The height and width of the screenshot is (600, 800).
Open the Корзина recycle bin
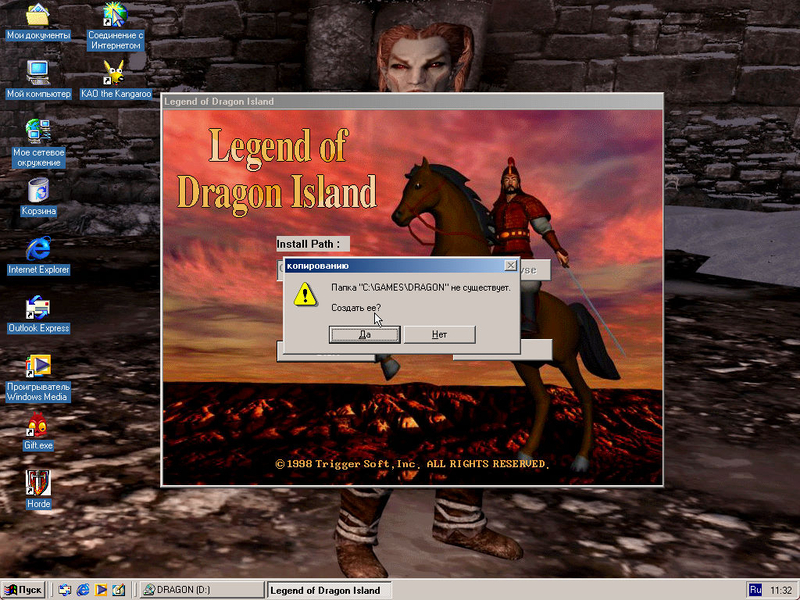pyautogui.click(x=38, y=197)
